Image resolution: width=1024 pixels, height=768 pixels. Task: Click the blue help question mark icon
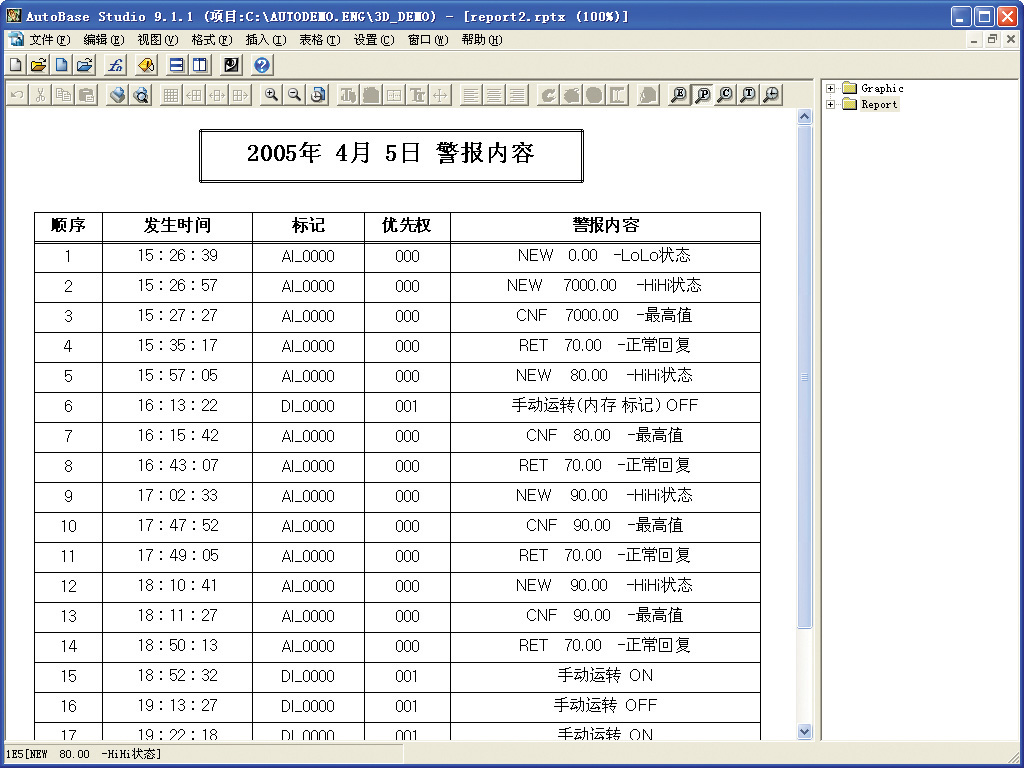262,65
